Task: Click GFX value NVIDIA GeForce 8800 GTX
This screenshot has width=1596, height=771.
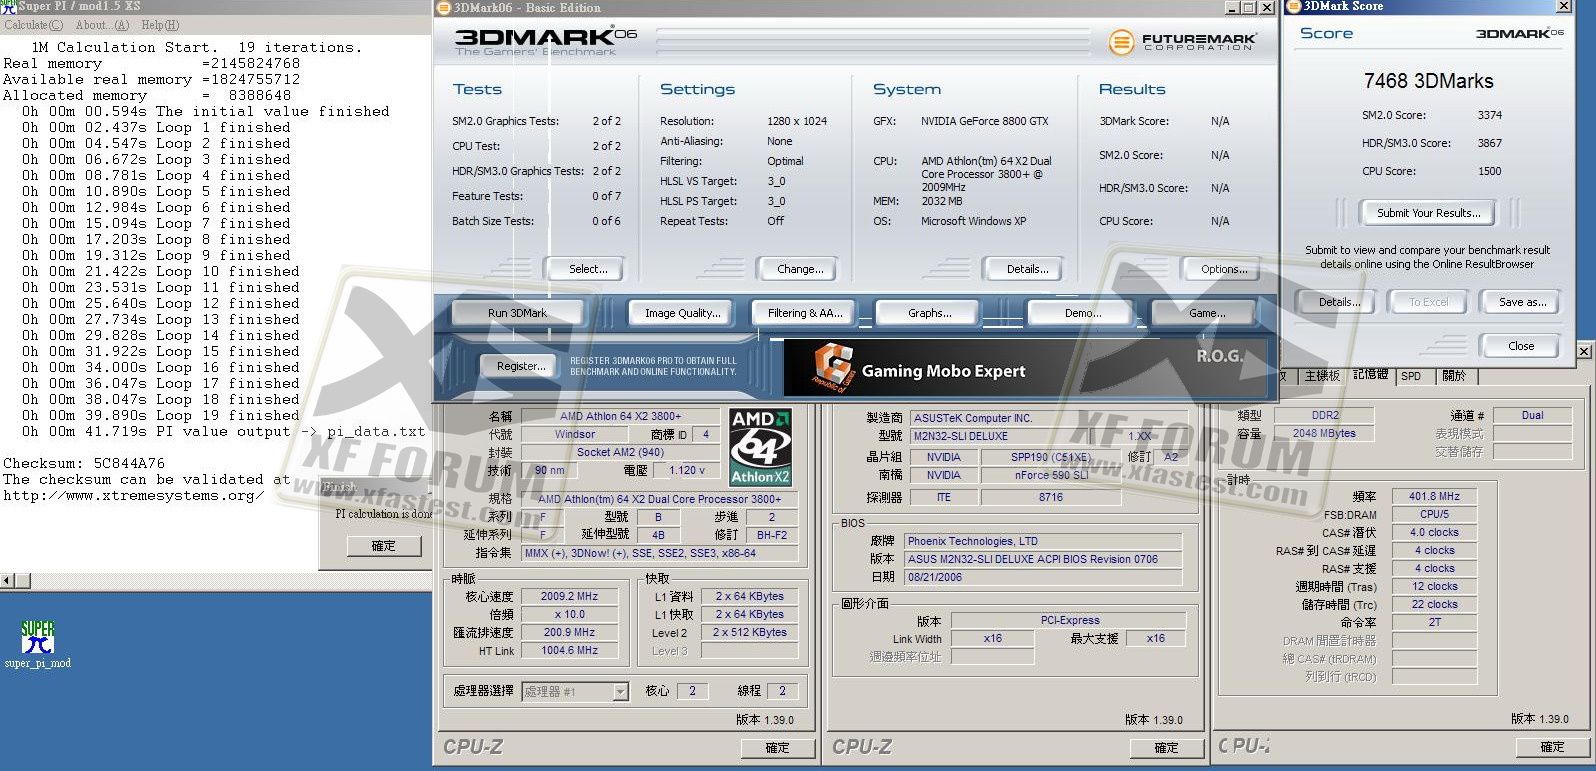Action: (x=984, y=121)
